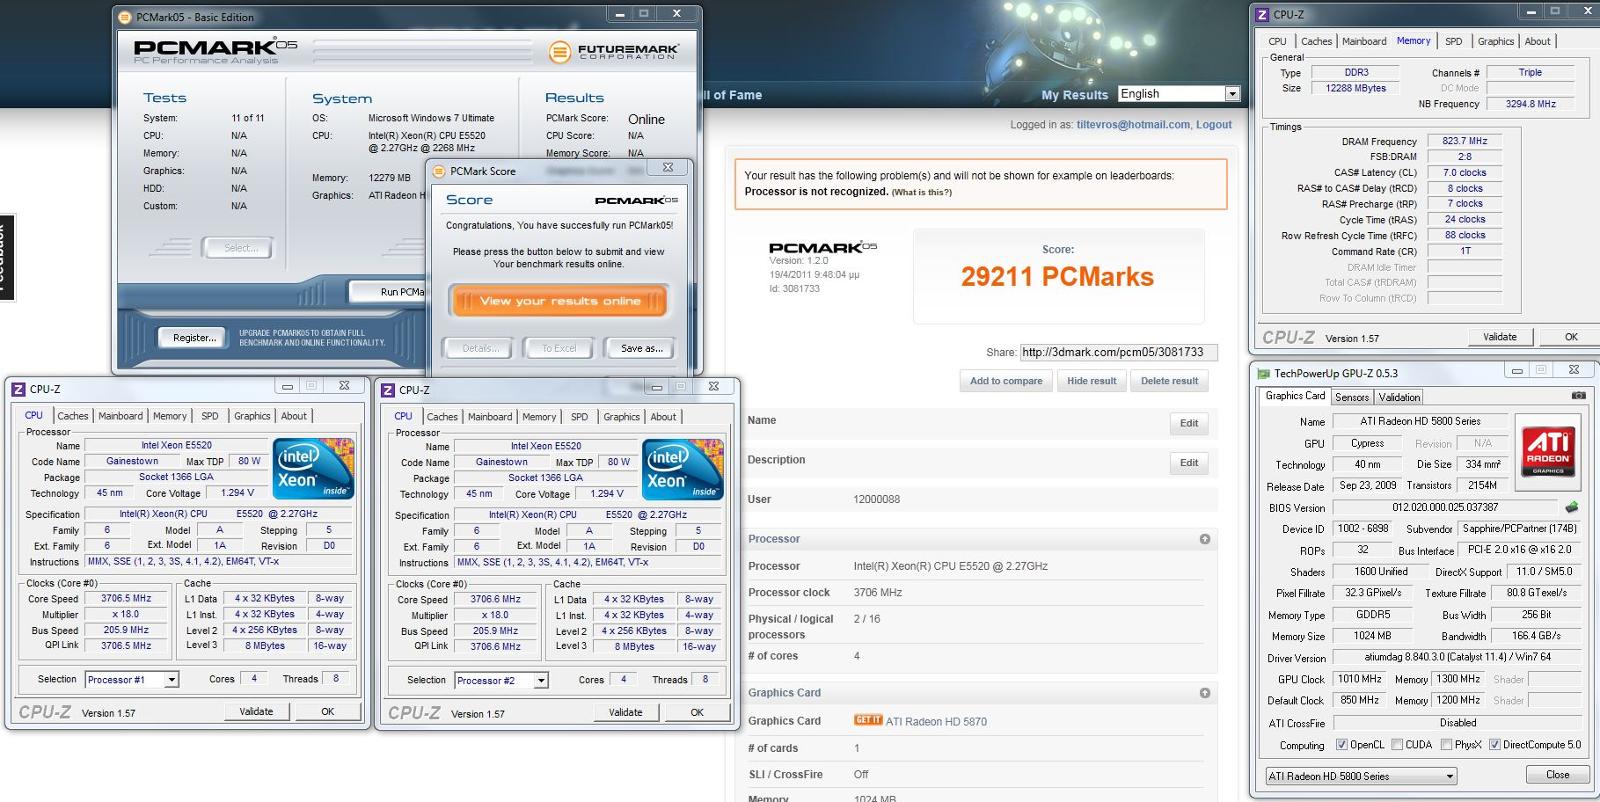Click the Delete result button

[x=1169, y=381]
